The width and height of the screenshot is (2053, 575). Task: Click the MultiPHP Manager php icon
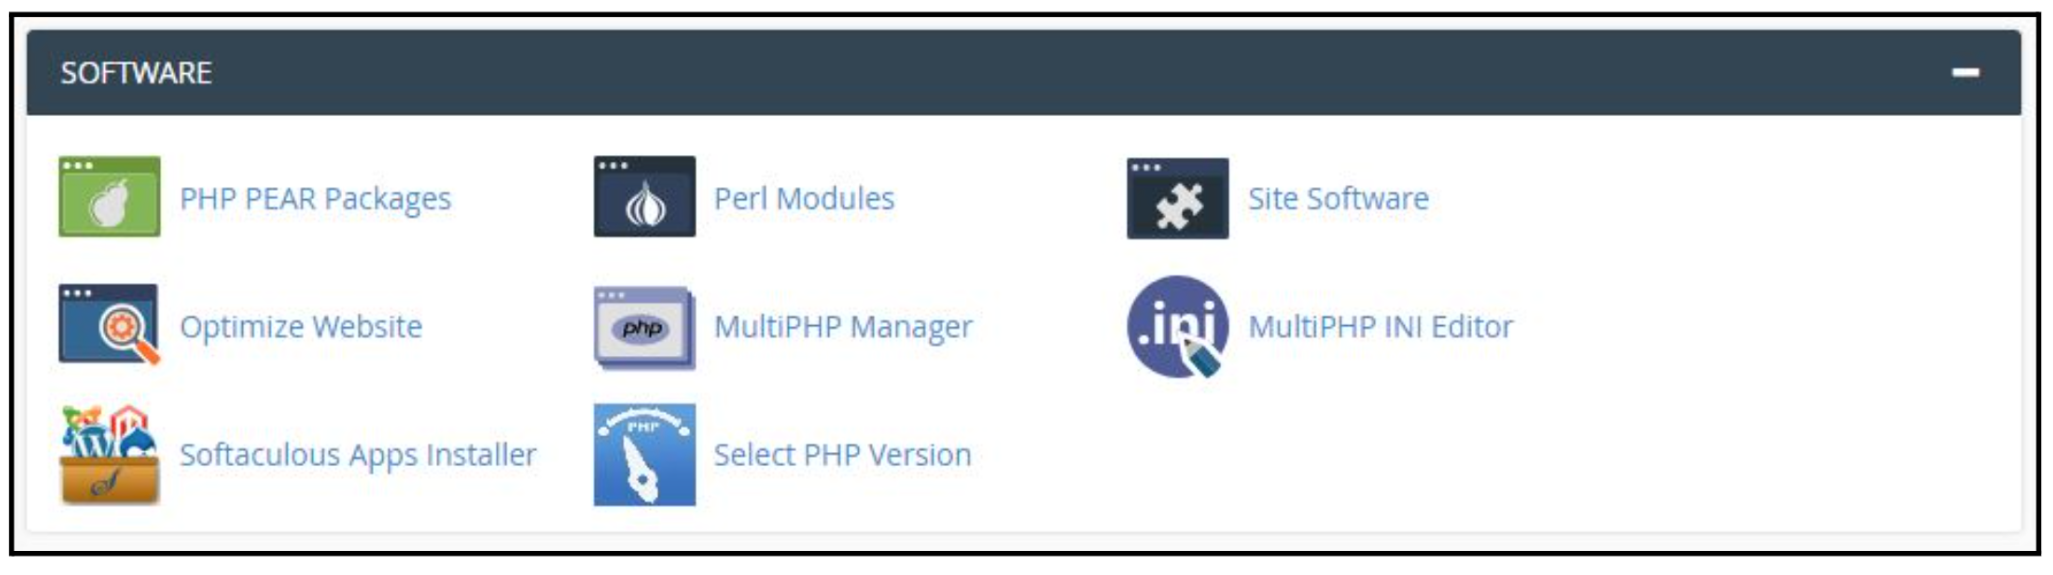tap(644, 326)
